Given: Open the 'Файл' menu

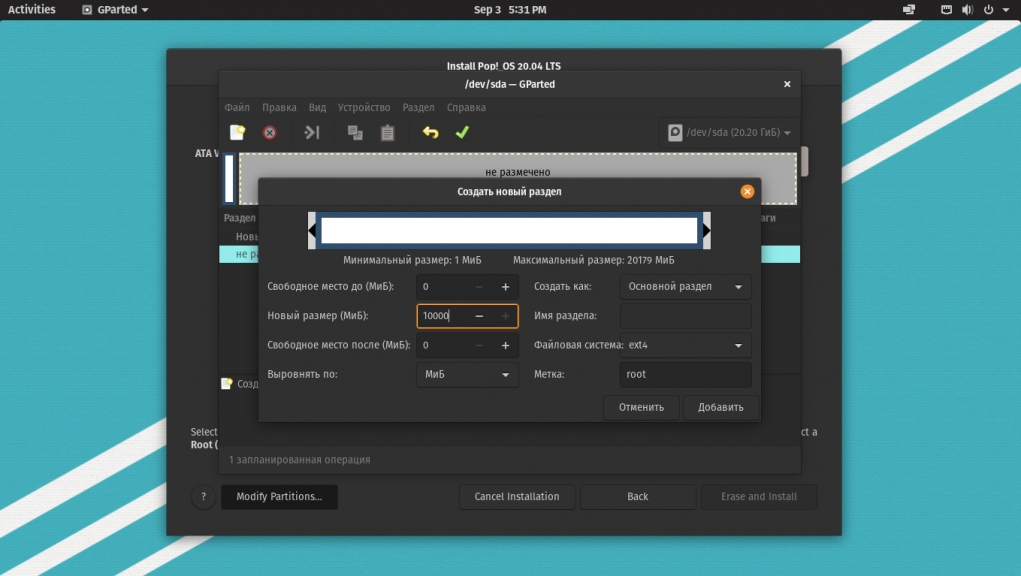Looking at the screenshot, I should [237, 107].
